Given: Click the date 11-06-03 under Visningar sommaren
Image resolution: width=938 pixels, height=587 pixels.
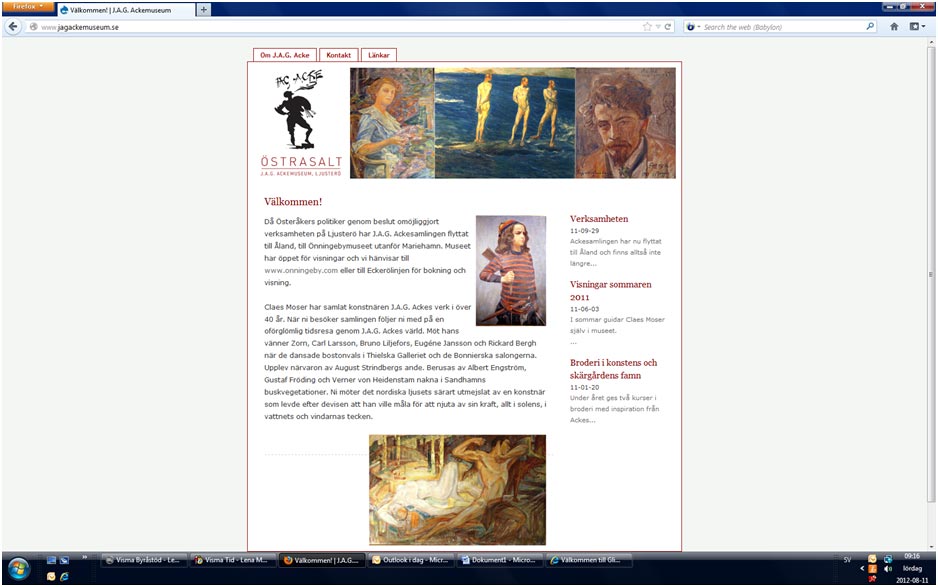Looking at the screenshot, I should coord(584,309).
